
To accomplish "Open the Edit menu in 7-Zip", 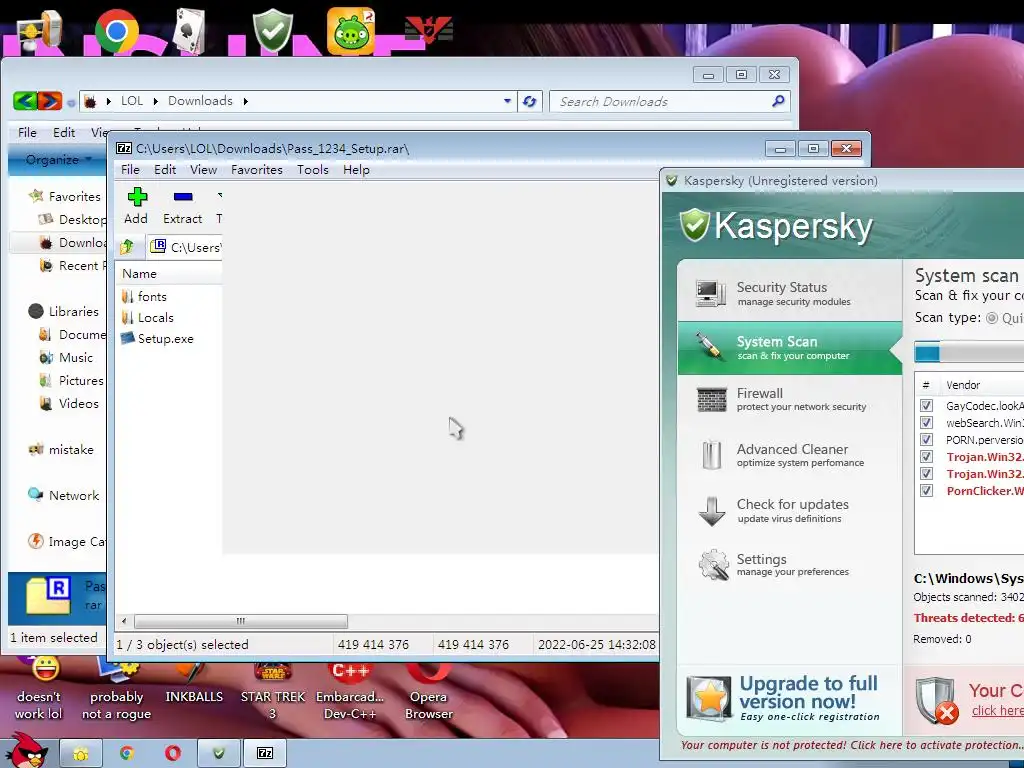I will pyautogui.click(x=165, y=170).
